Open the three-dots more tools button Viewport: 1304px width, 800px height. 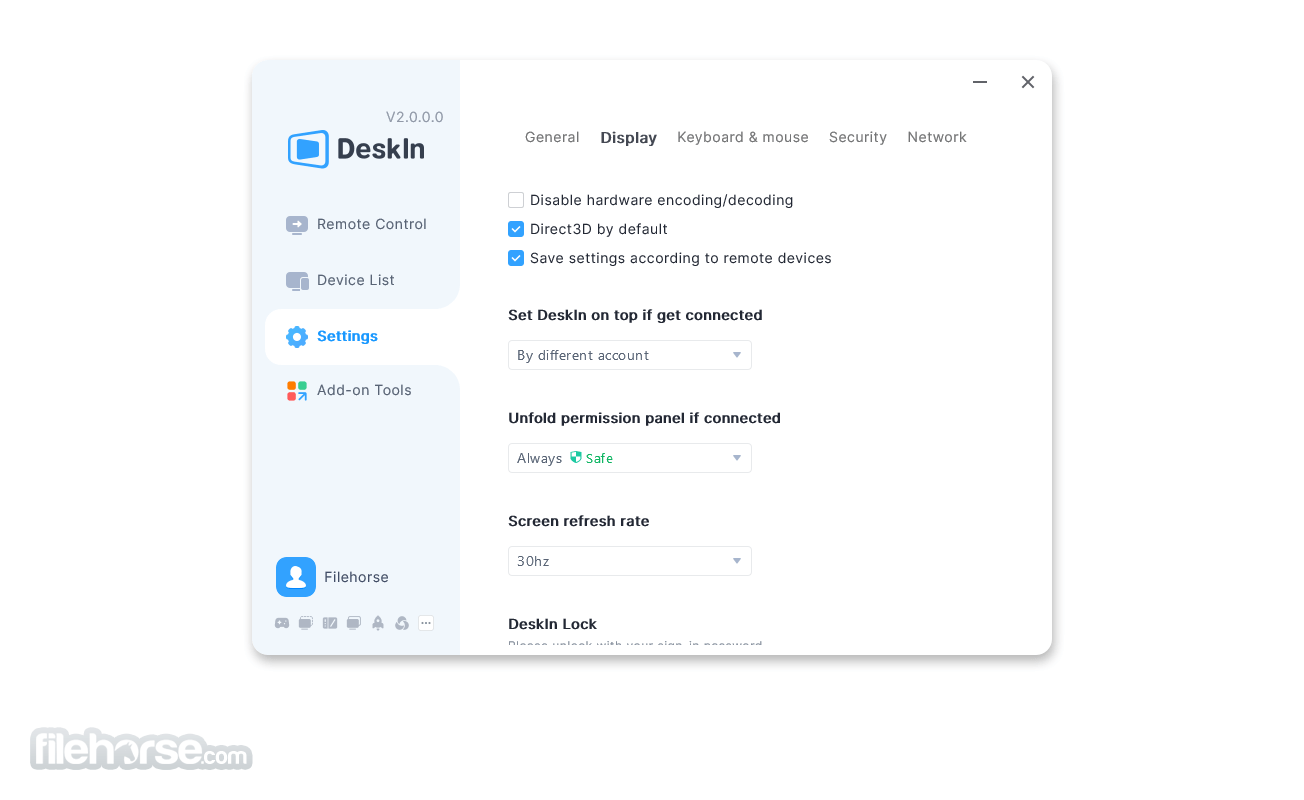tap(426, 623)
